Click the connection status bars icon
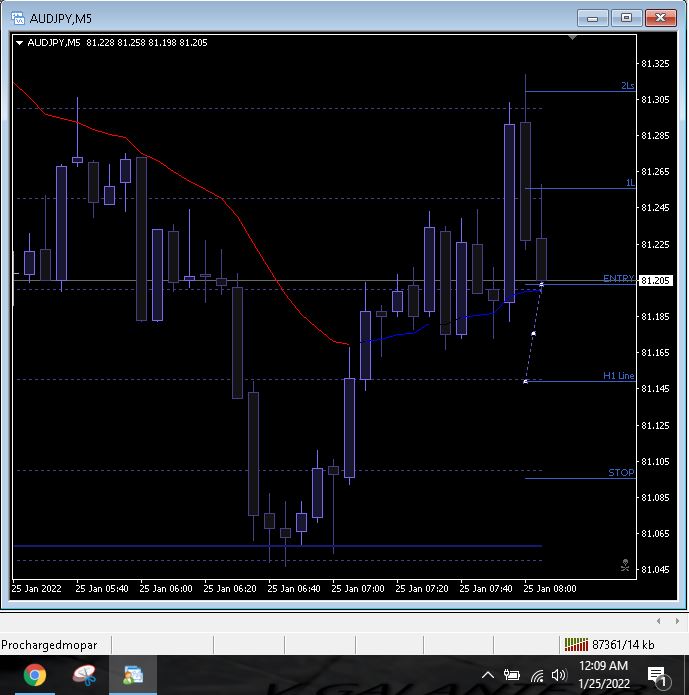The height and width of the screenshot is (695, 689). tap(576, 644)
